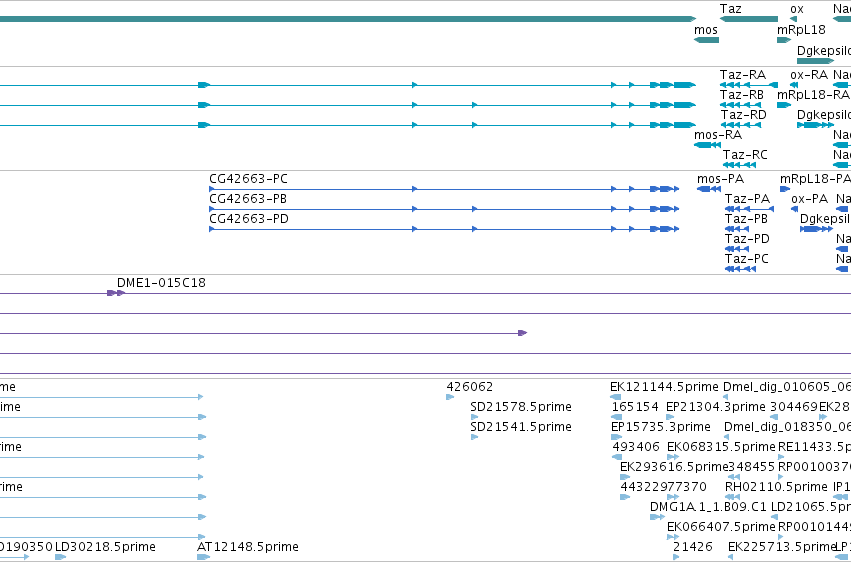Click the RH02110.5prime EST label
The width and height of the screenshot is (851, 562).
point(776,488)
